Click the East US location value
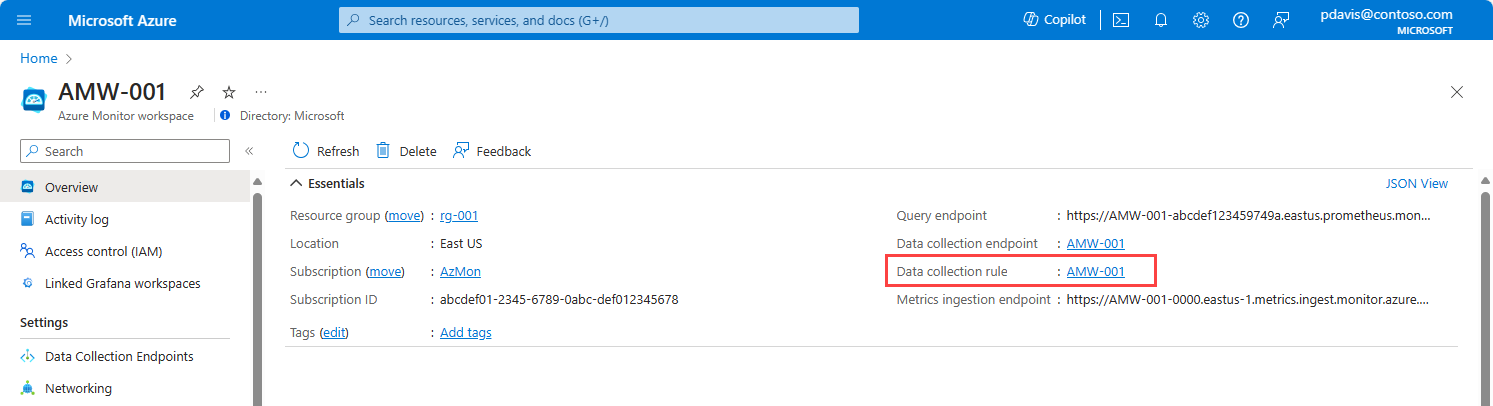 point(462,243)
